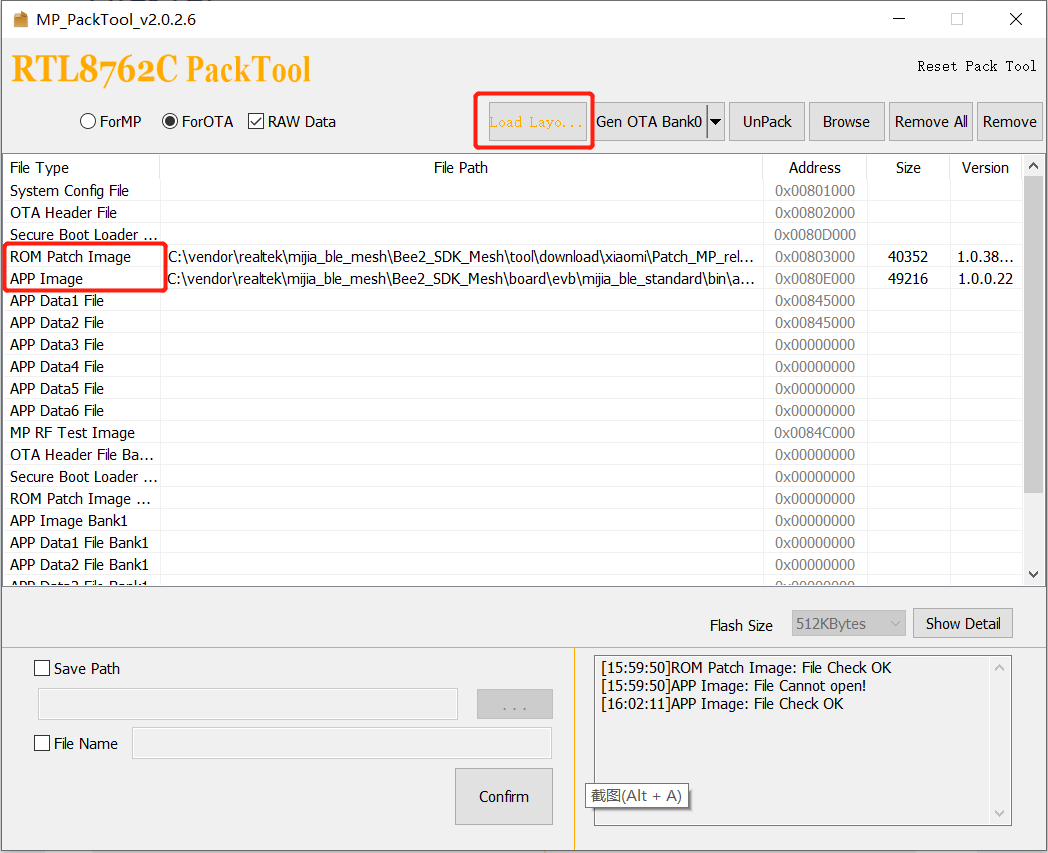
Task: Click the Remove button
Action: pos(1009,120)
